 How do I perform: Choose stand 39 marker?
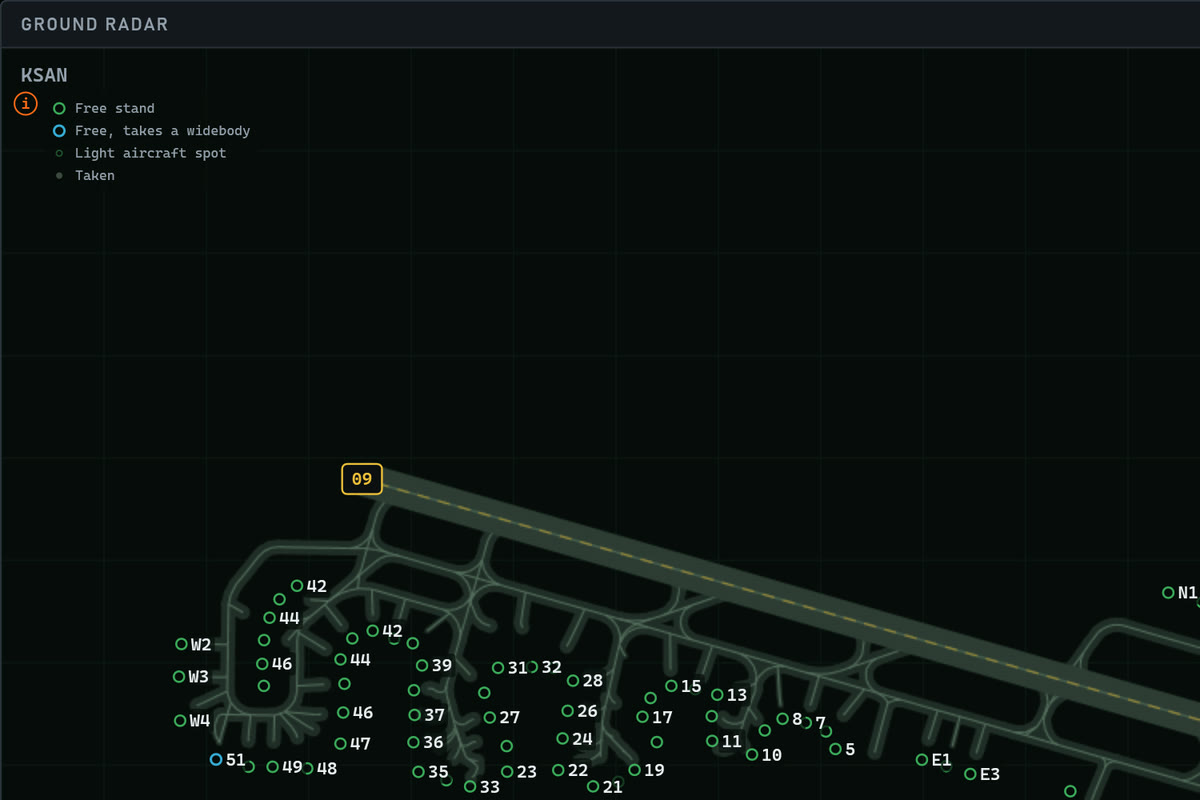click(422, 666)
